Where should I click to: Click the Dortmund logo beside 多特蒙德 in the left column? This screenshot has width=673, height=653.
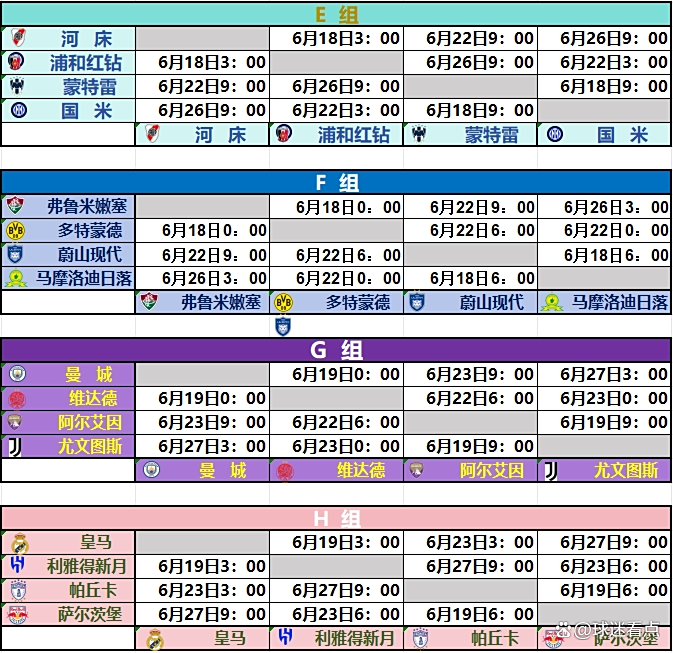[15, 230]
